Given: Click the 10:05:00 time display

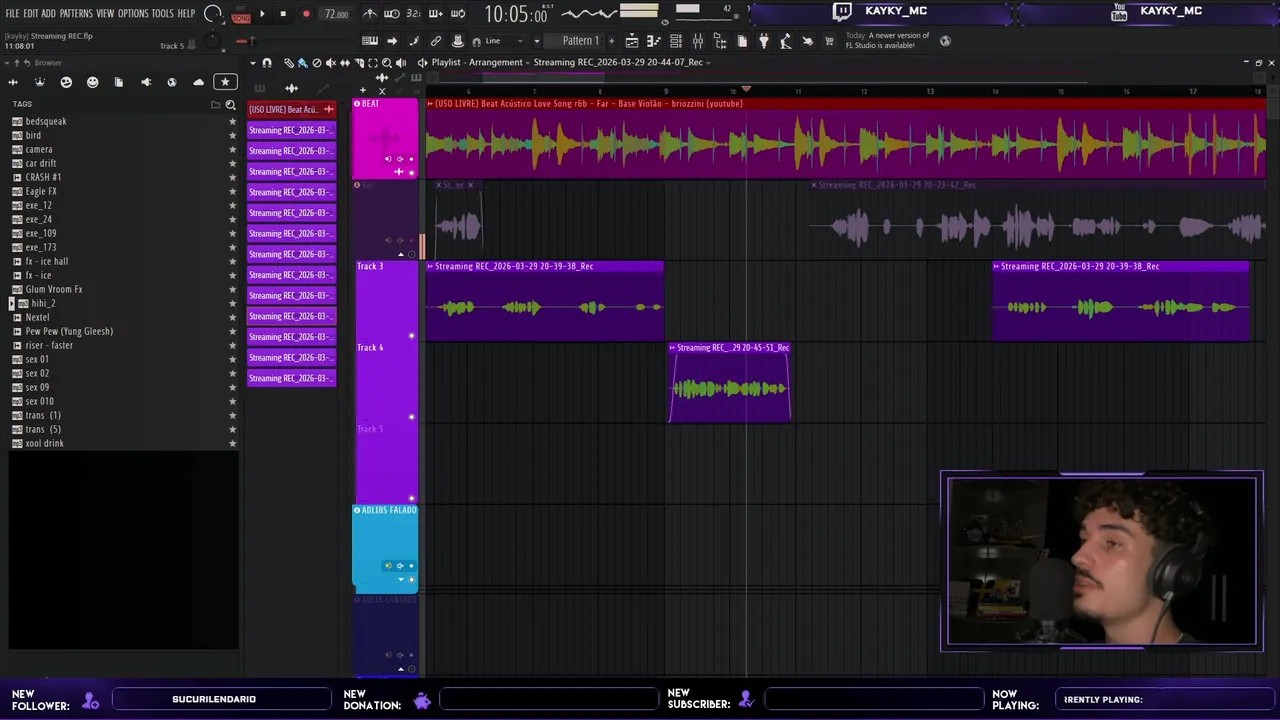Looking at the screenshot, I should [516, 15].
